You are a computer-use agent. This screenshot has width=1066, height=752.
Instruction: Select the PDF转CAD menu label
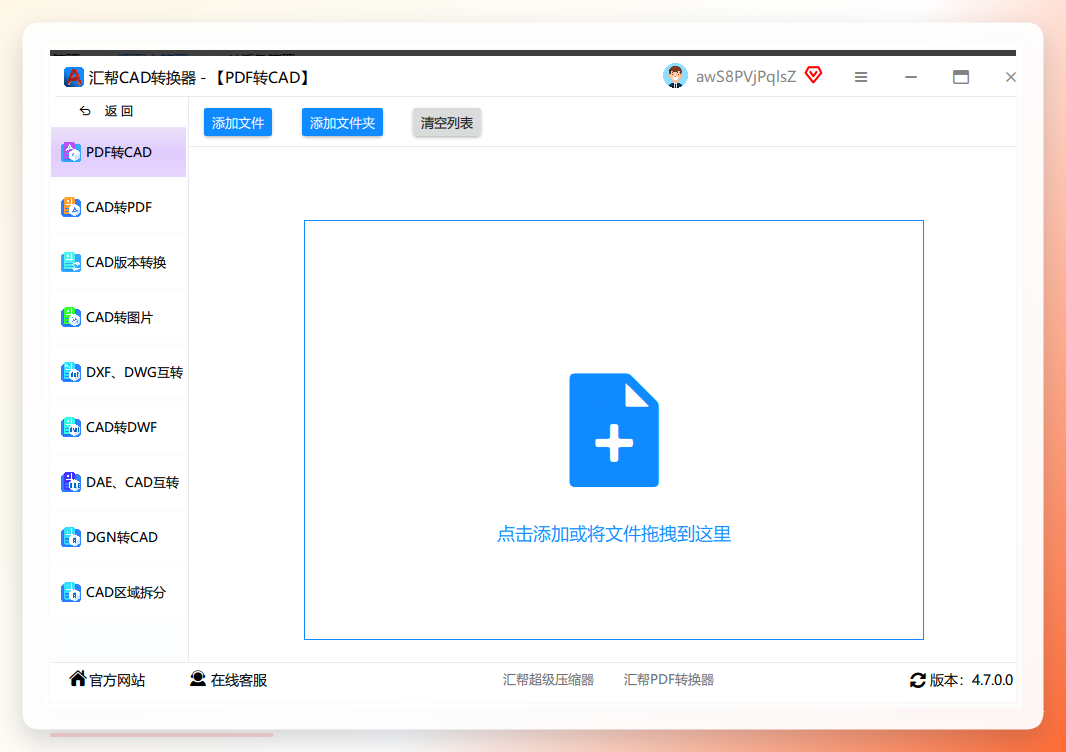point(119,152)
